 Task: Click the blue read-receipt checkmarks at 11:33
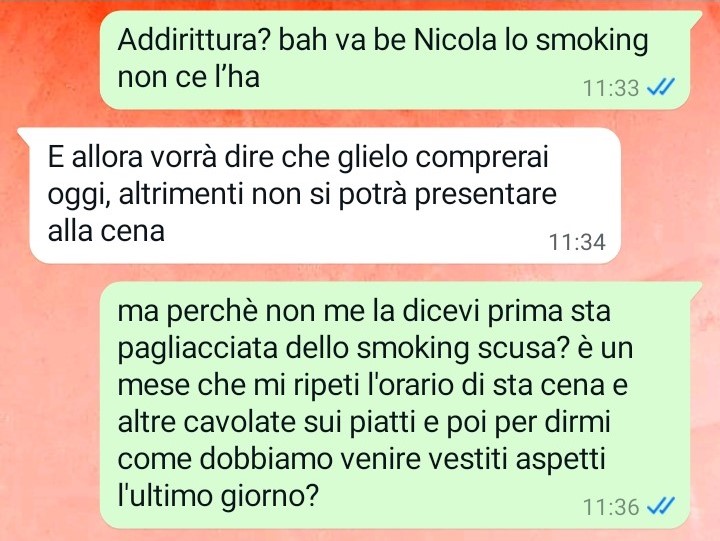pos(661,87)
